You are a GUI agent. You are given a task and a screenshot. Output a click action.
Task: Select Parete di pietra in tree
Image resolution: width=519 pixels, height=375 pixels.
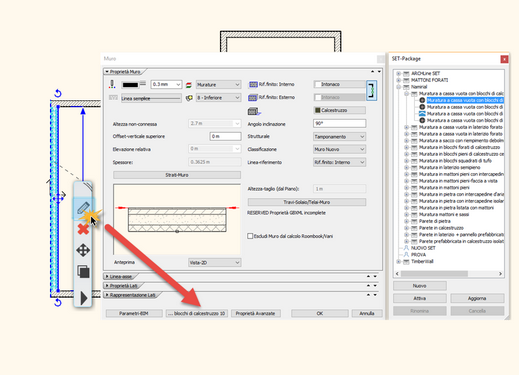(x=434, y=221)
